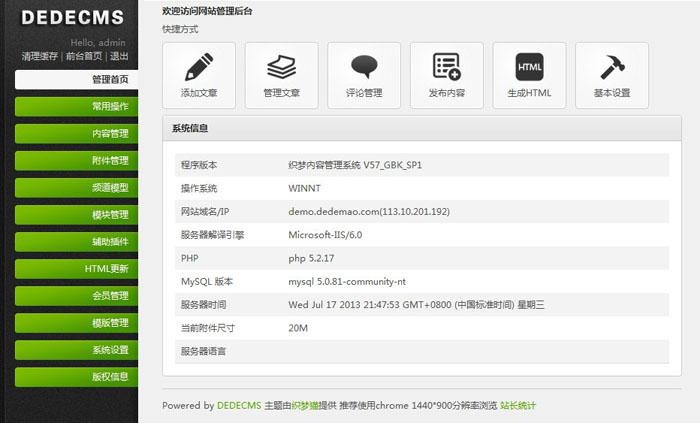
Task: Open the 系统设置 sidebar menu
Action: tap(76, 350)
